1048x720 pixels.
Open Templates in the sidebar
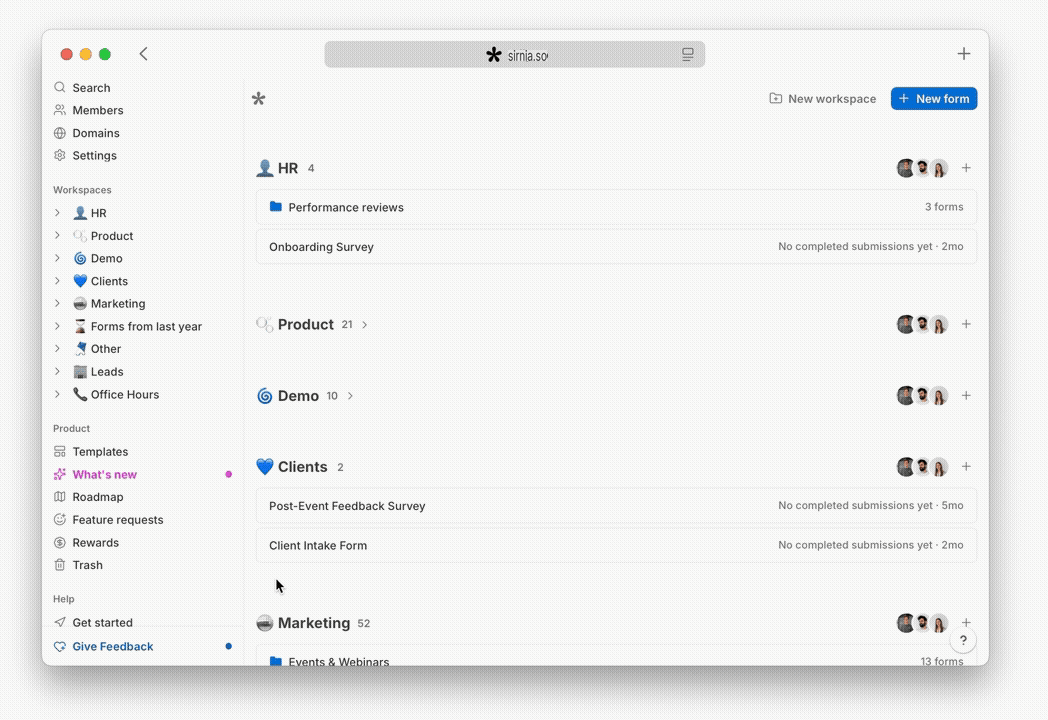click(100, 452)
